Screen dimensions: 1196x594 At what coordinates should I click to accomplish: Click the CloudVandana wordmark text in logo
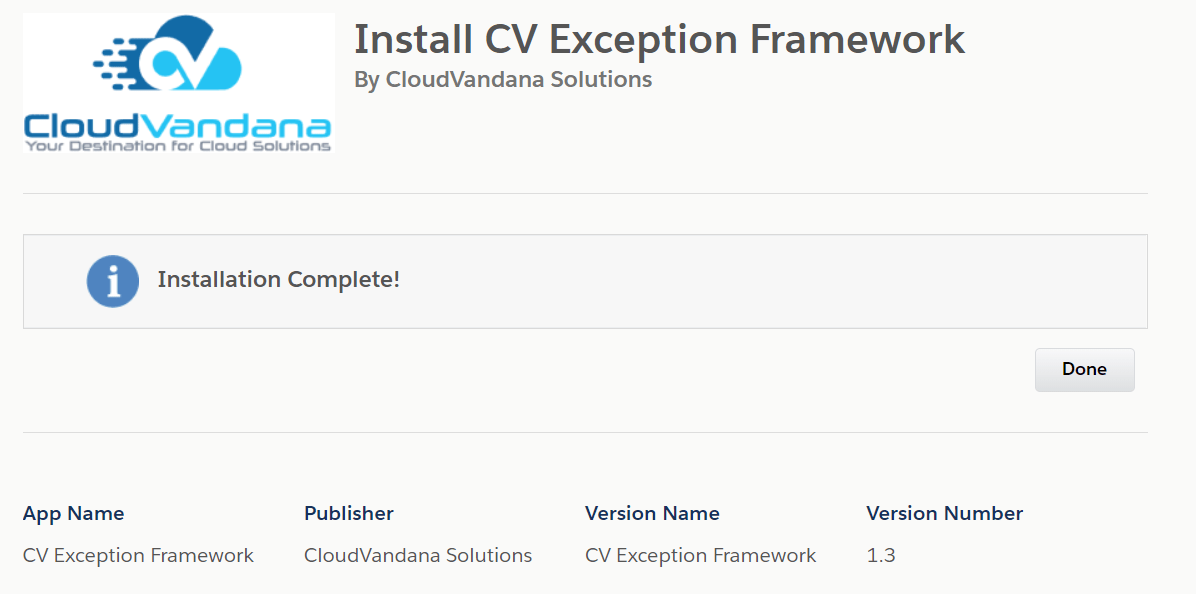(178, 123)
